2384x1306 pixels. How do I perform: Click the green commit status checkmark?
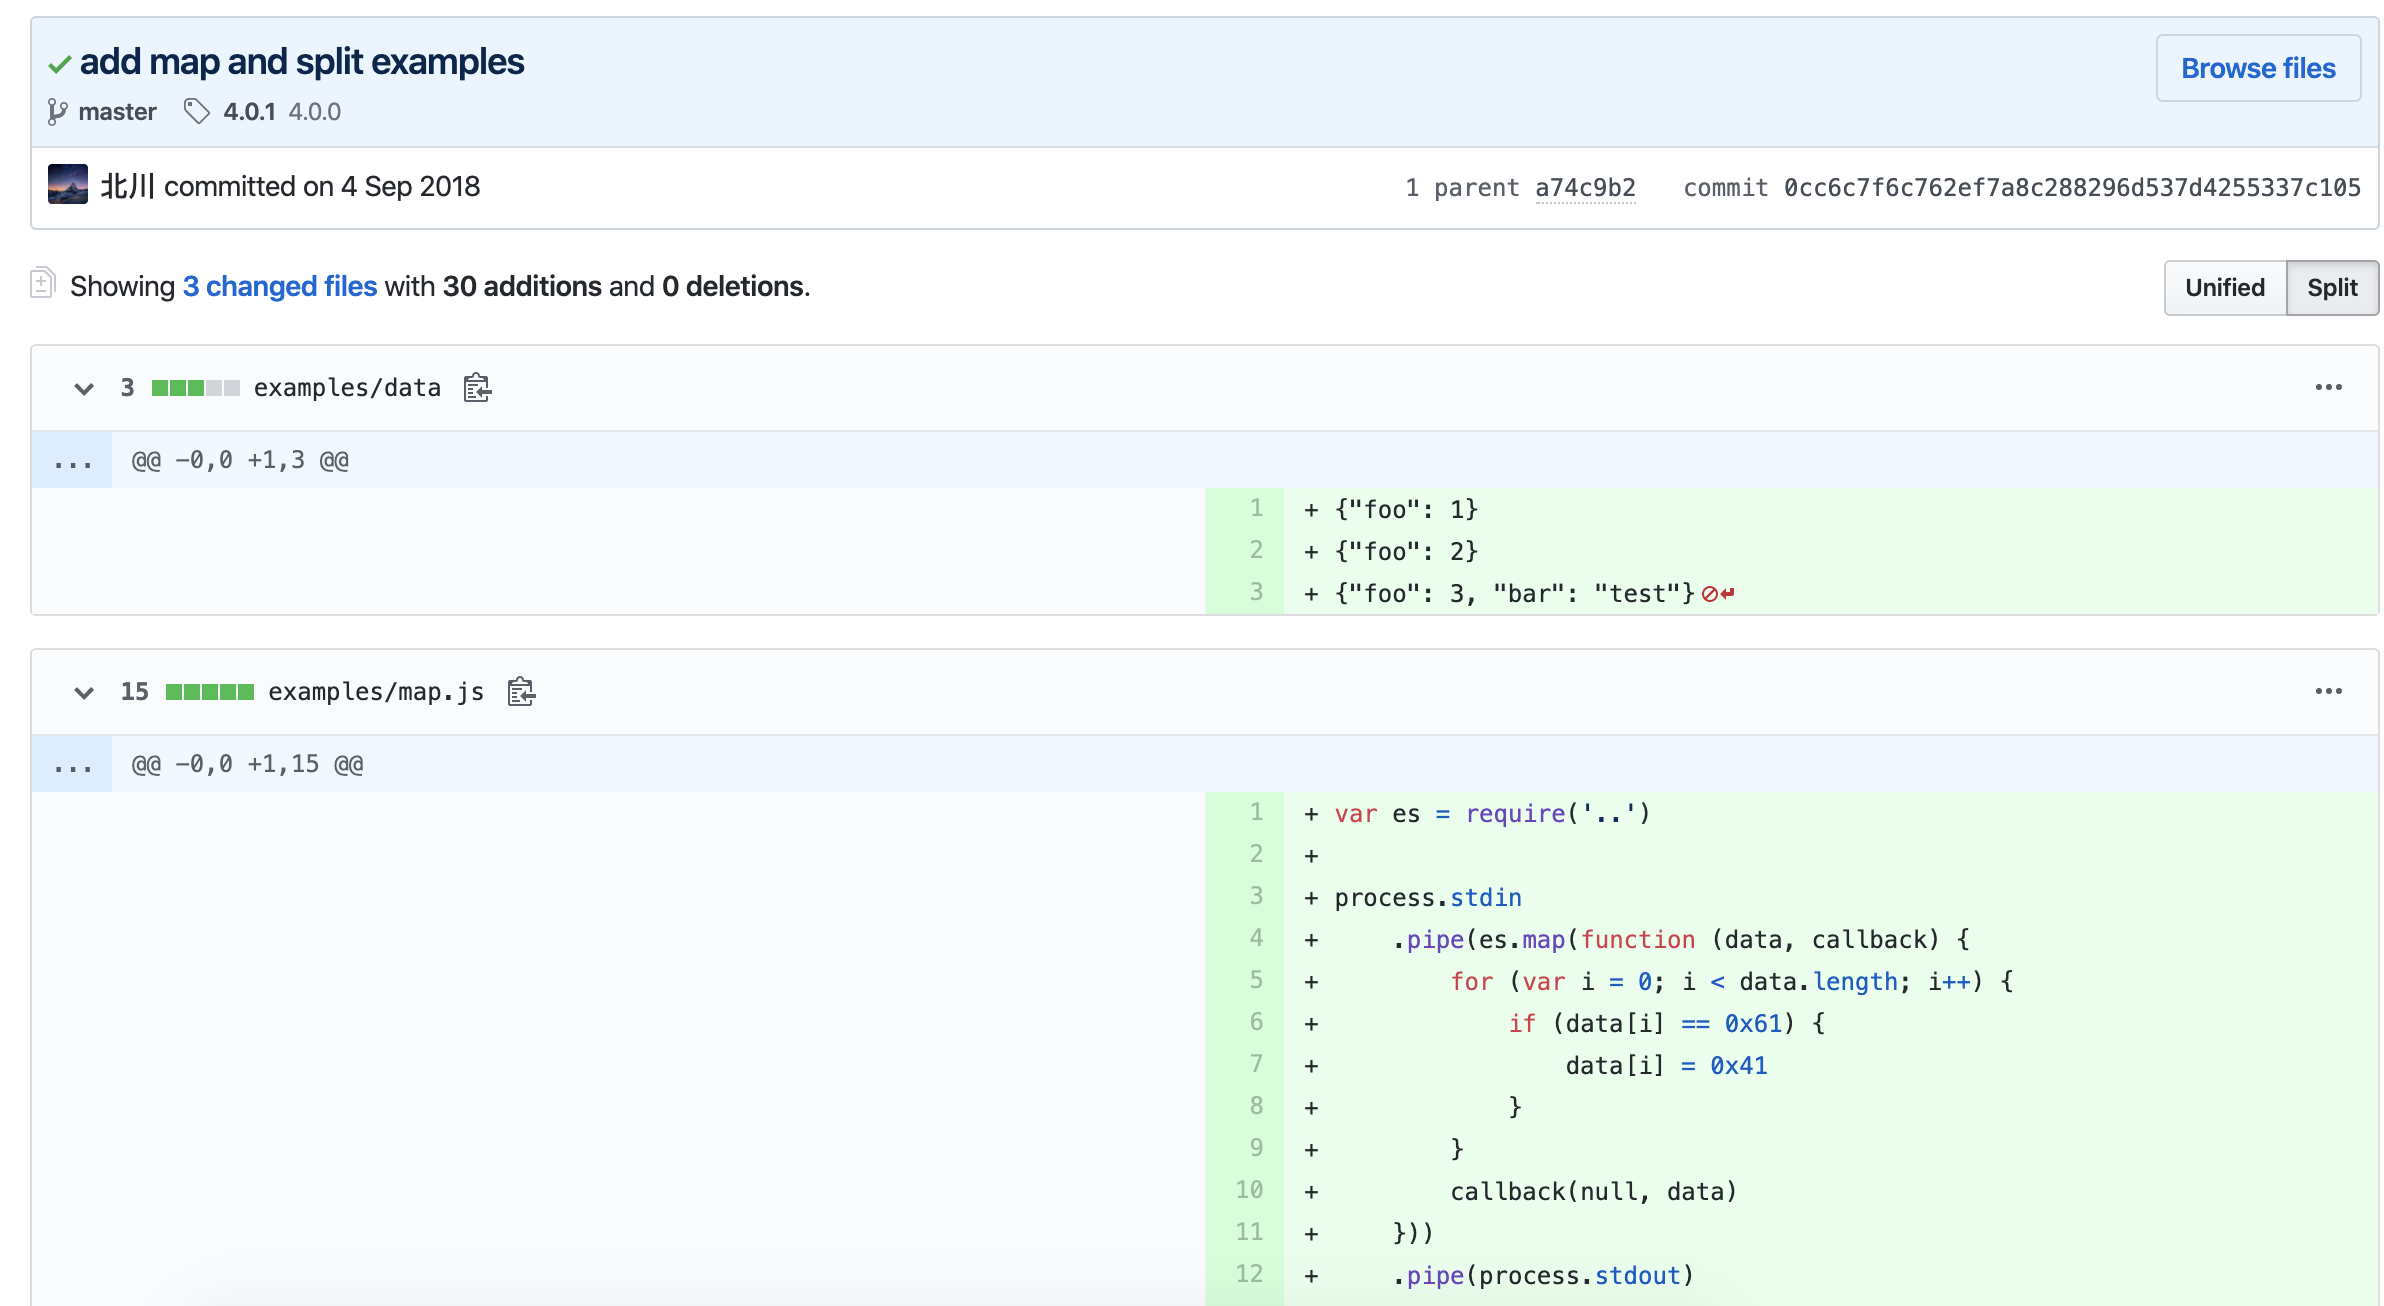click(x=59, y=65)
